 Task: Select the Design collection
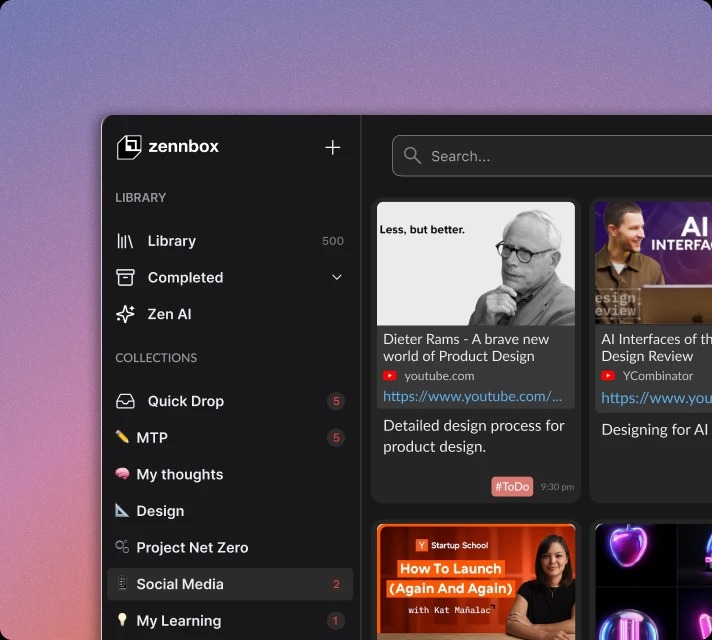pos(160,511)
